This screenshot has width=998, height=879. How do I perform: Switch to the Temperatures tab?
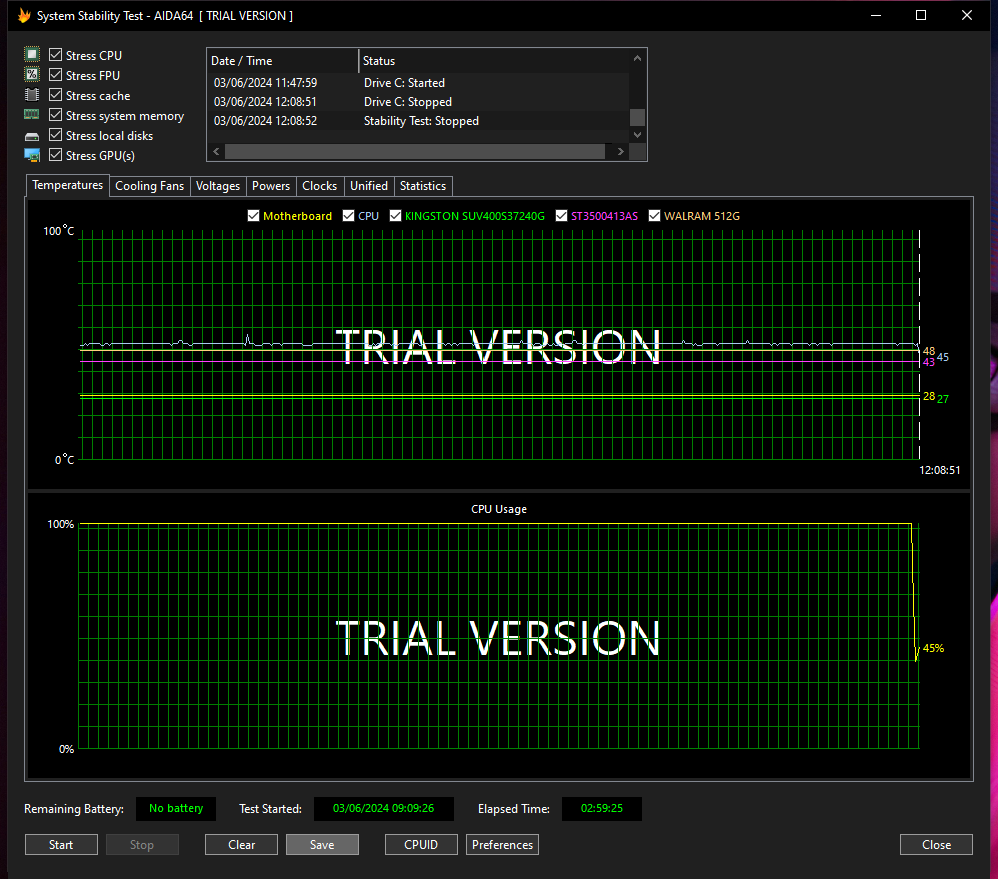pos(67,185)
